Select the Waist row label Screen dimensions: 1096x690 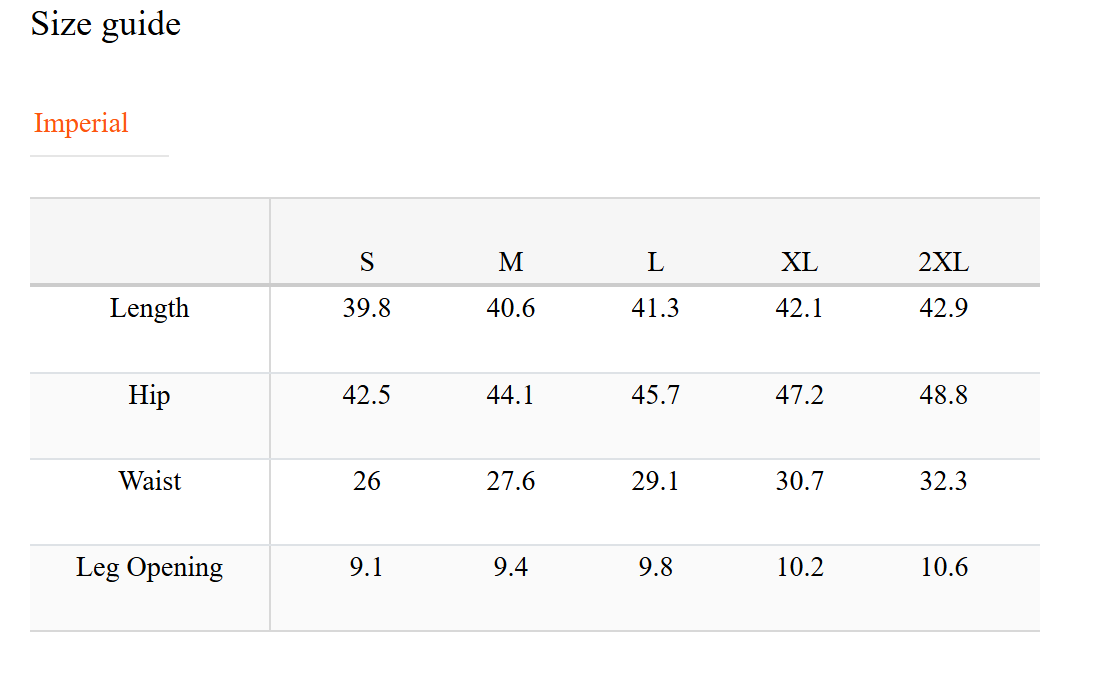tap(150, 481)
